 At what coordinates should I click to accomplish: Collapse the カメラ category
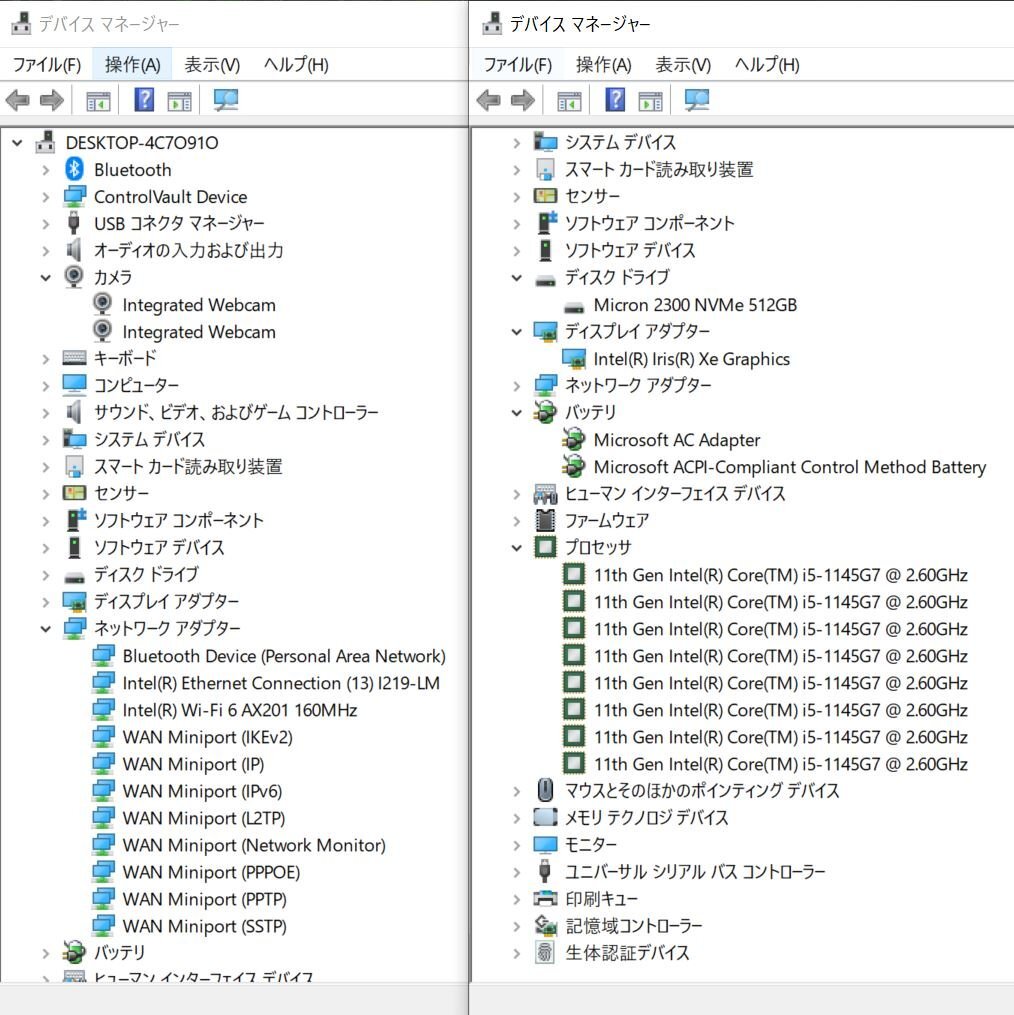(x=45, y=278)
